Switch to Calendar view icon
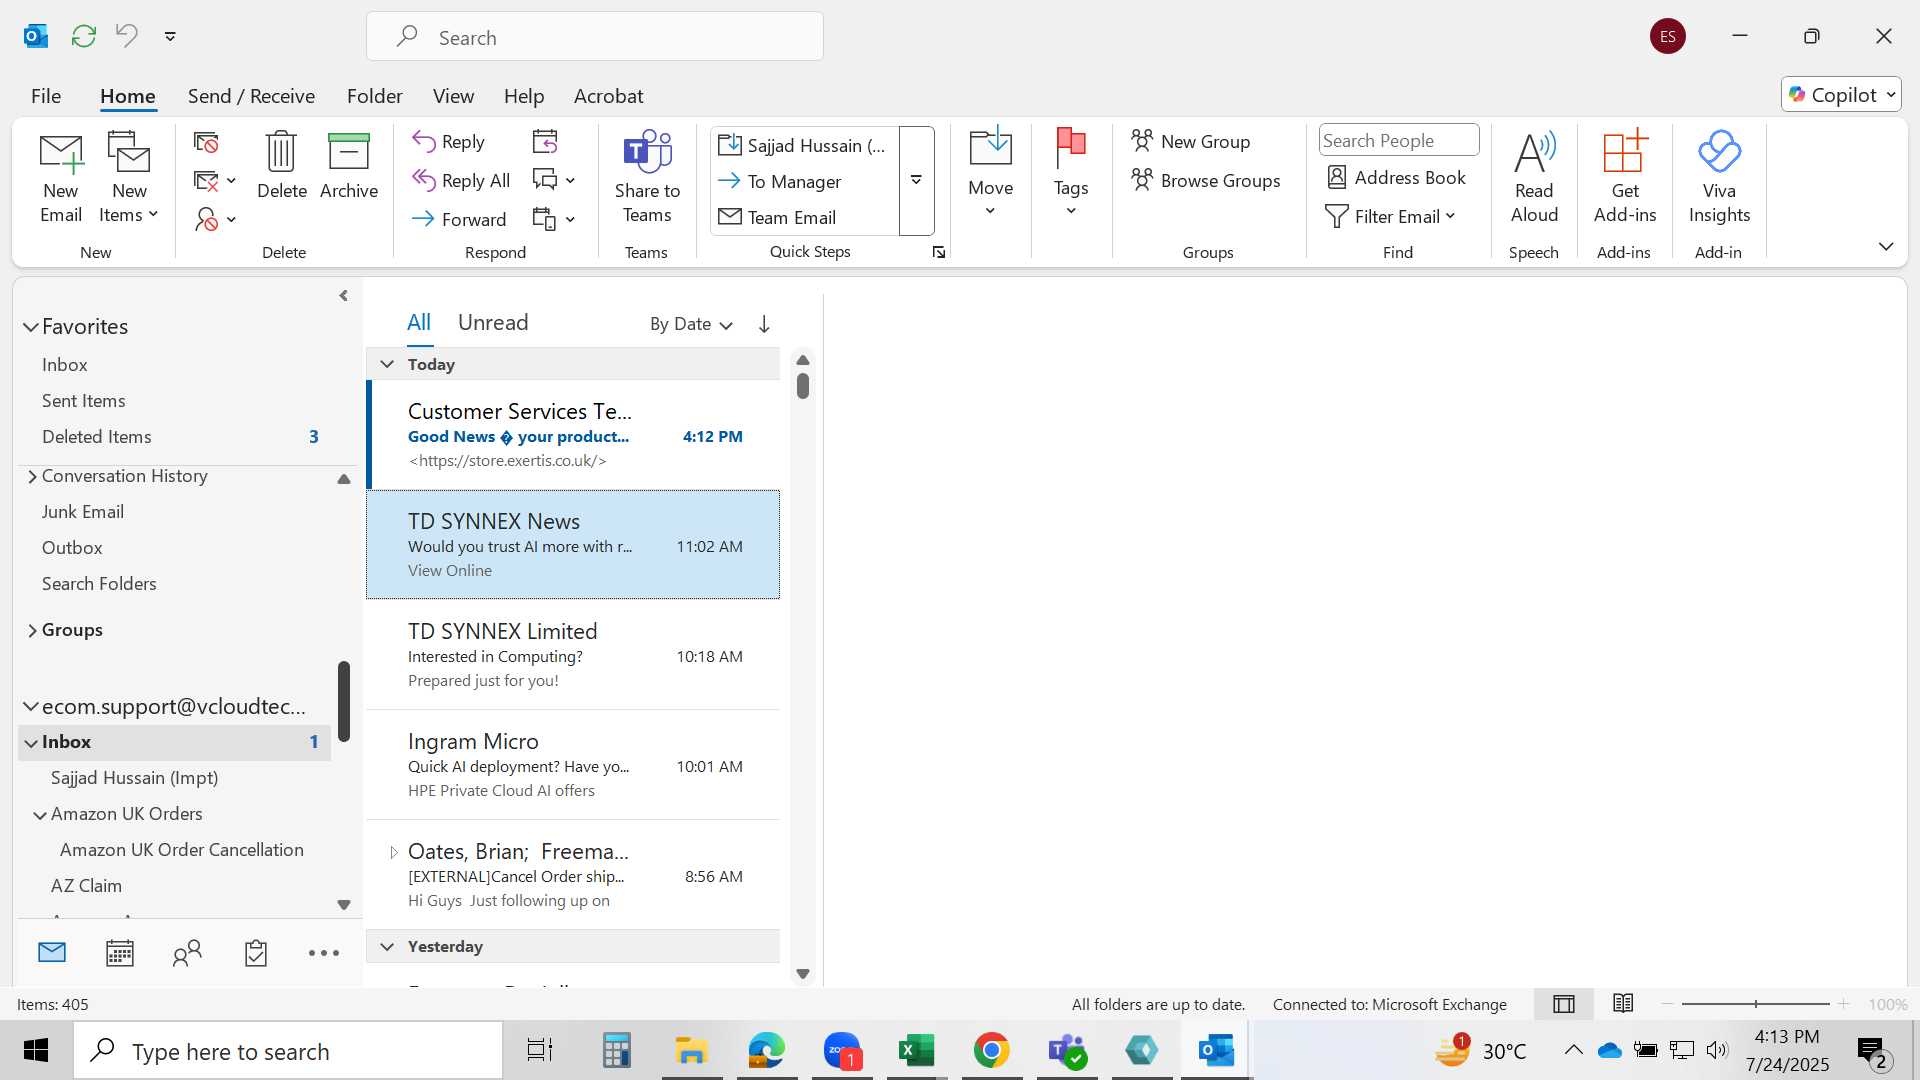The image size is (1920, 1080). pyautogui.click(x=120, y=953)
